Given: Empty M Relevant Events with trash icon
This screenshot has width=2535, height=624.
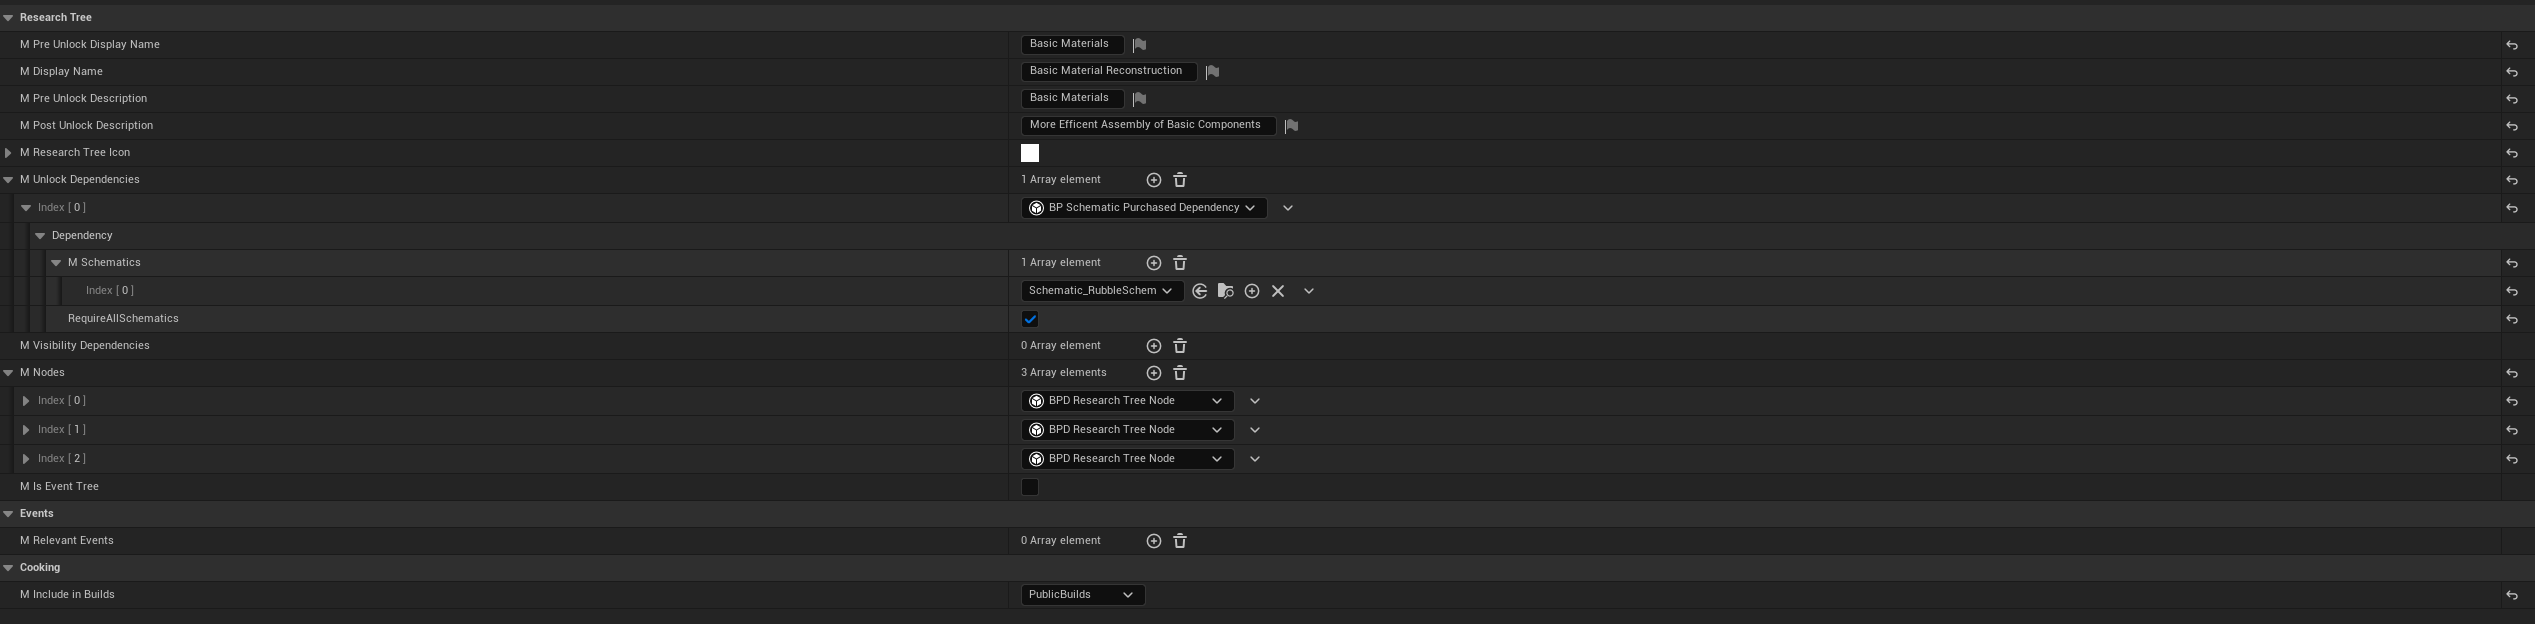Looking at the screenshot, I should [1180, 541].
